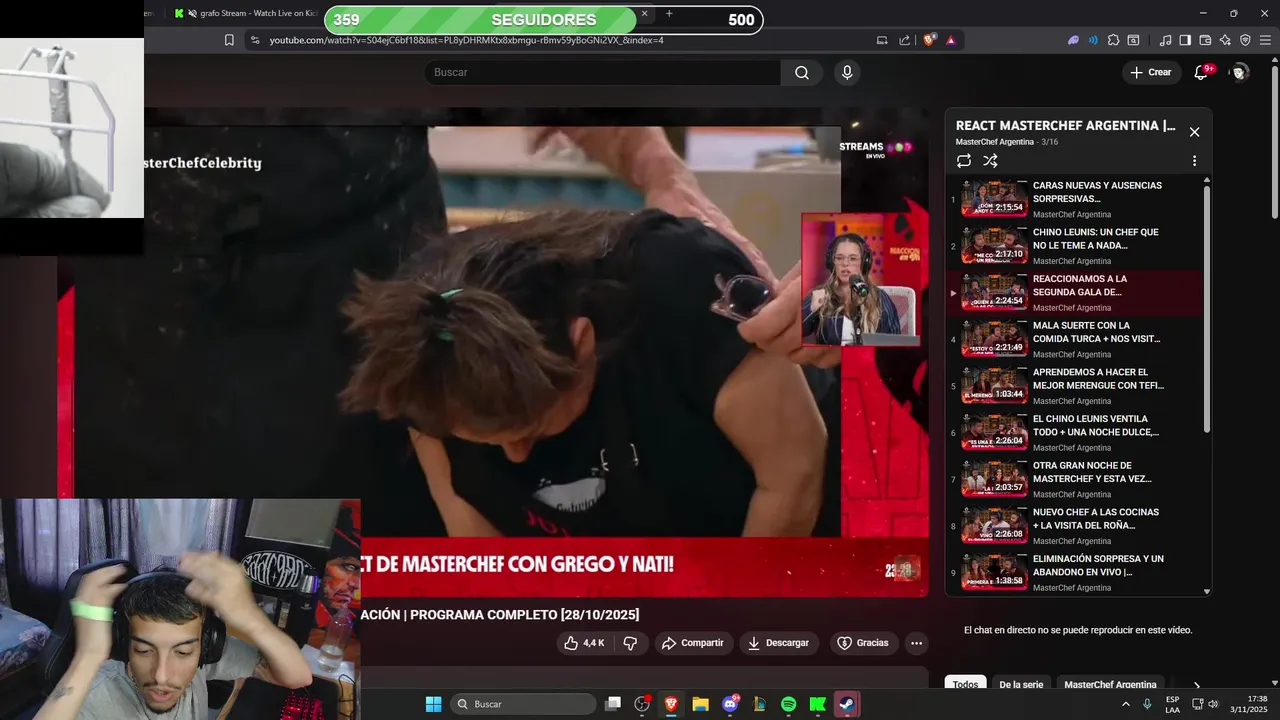Open ELIMINACIÓN SORPRESA Y UN ABANDONO video
The height and width of the screenshot is (720, 1280).
click(x=1074, y=573)
